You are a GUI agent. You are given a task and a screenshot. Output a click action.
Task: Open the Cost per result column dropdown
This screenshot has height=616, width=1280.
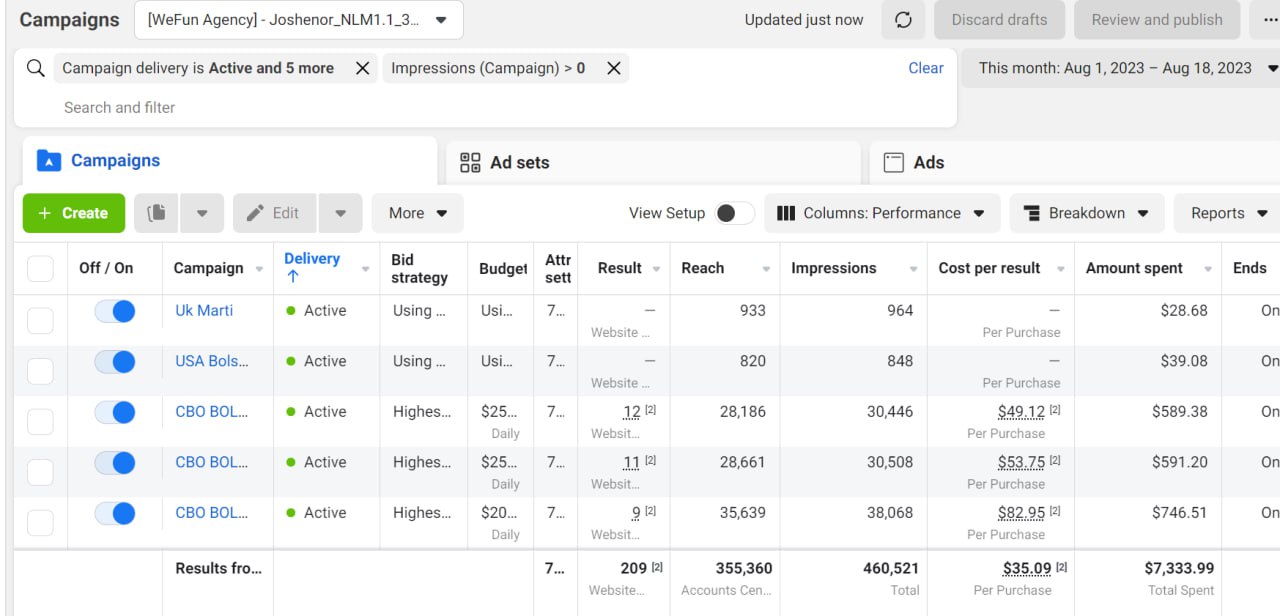coord(1061,269)
